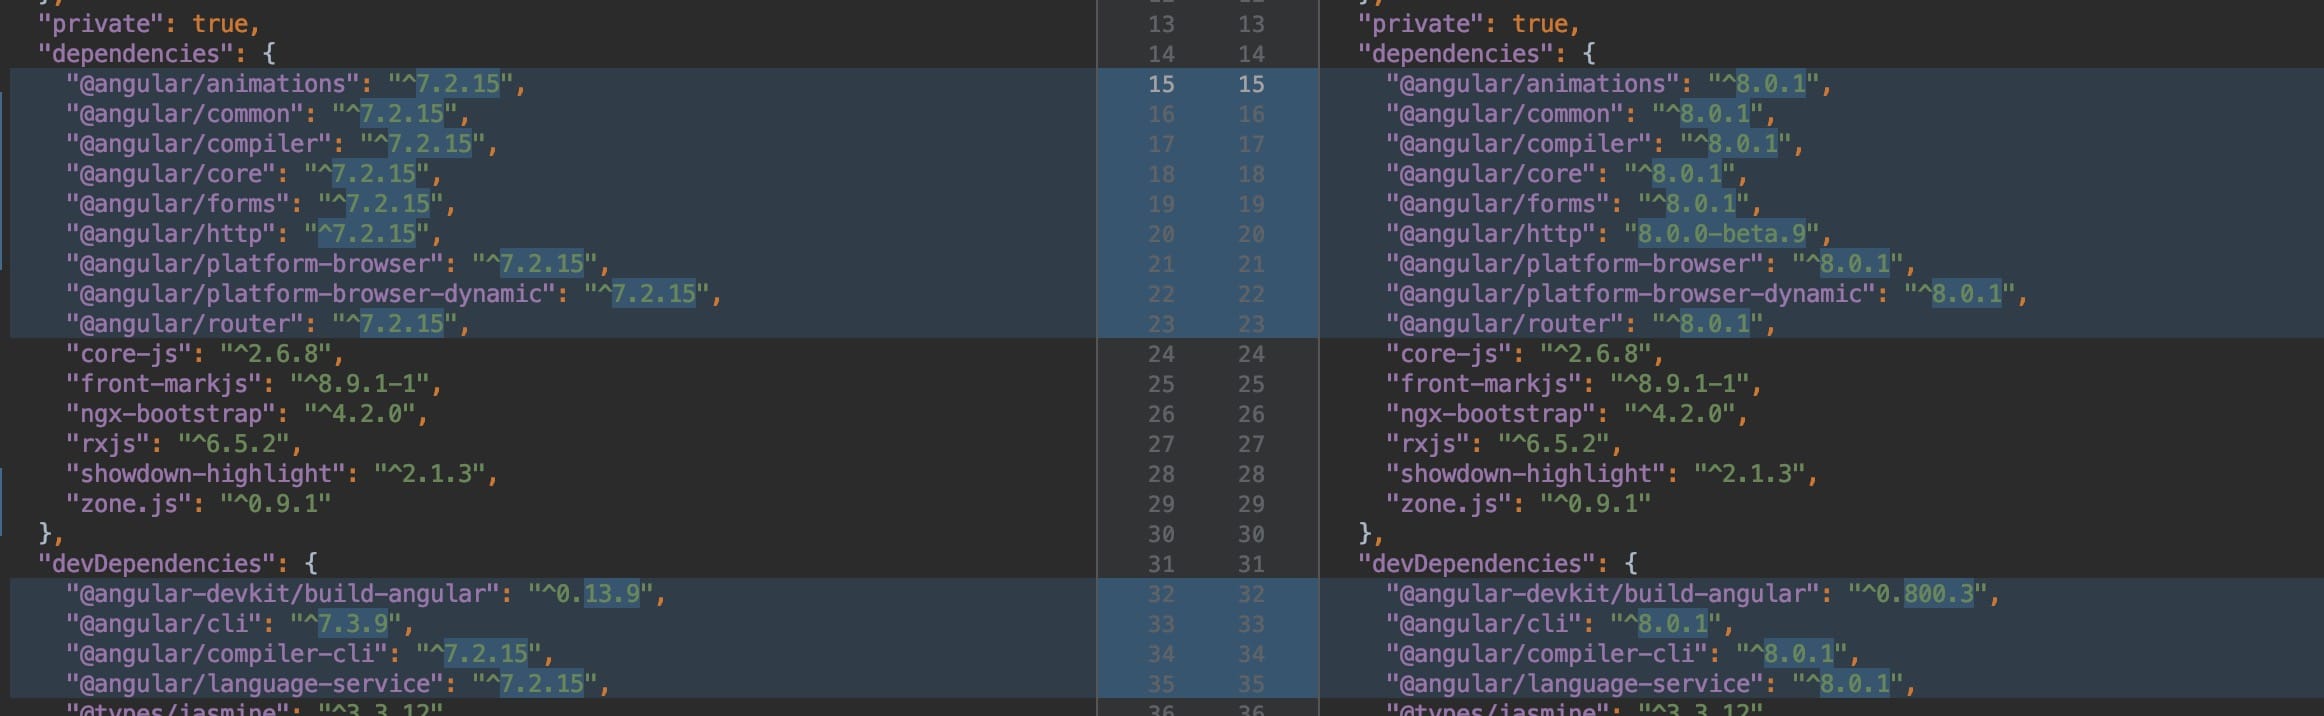Click the "@angular/core": "^8.0.1" entry

pyautogui.click(x=1567, y=174)
